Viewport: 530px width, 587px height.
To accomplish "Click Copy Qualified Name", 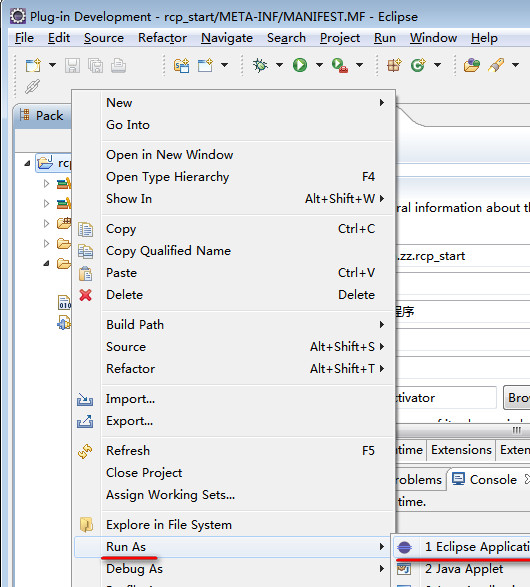I will pos(248,251).
